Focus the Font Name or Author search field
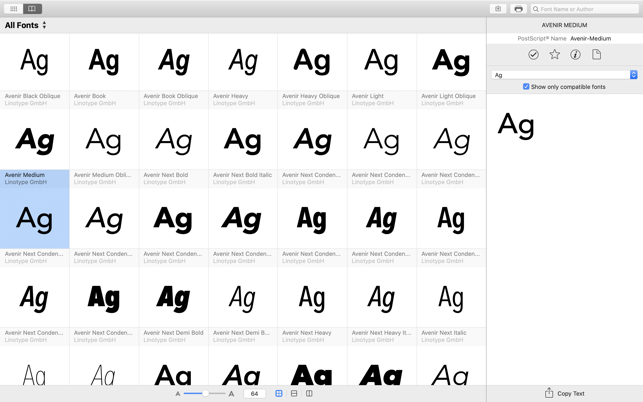 click(x=585, y=9)
